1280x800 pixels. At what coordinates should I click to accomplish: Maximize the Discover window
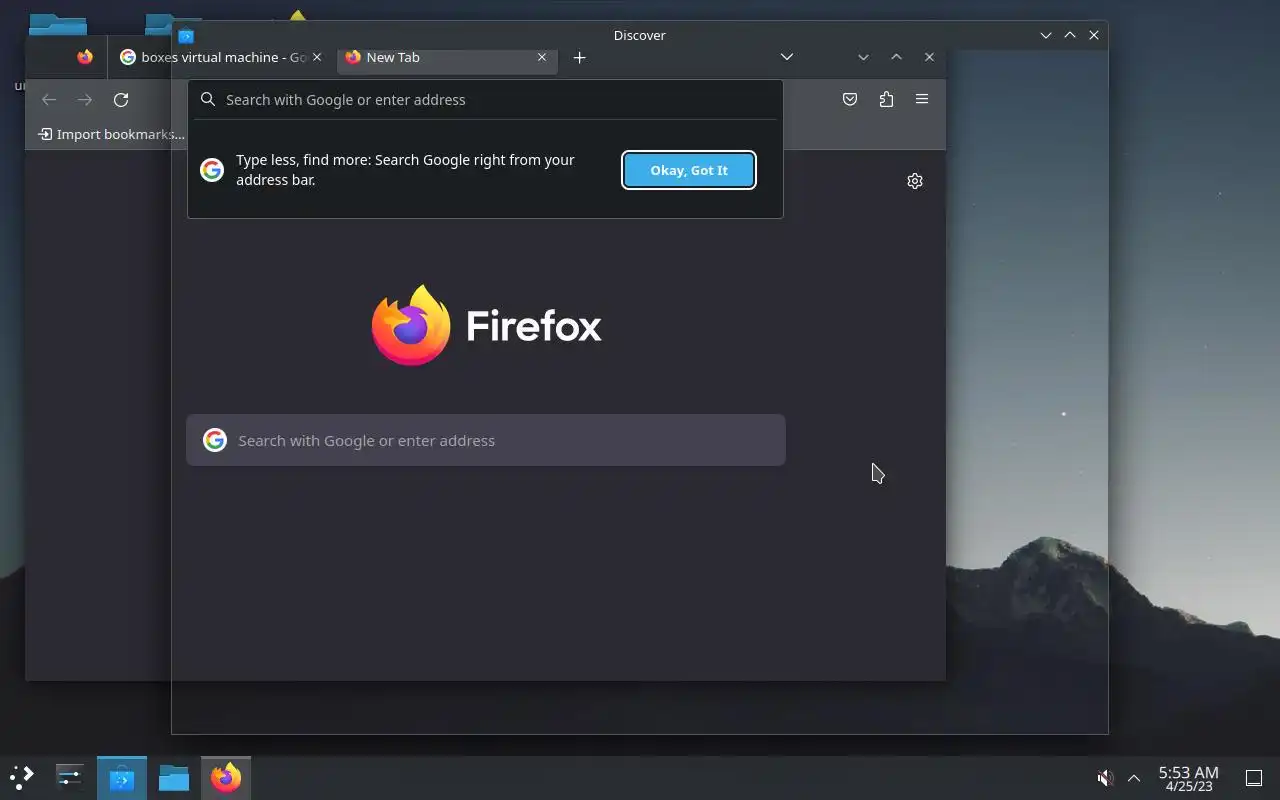coord(1070,35)
